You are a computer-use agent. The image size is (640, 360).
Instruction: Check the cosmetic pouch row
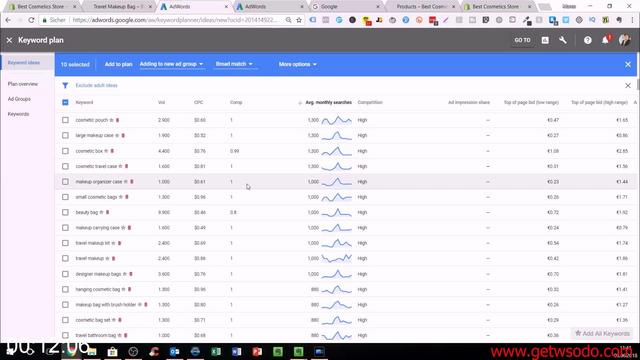[65, 120]
